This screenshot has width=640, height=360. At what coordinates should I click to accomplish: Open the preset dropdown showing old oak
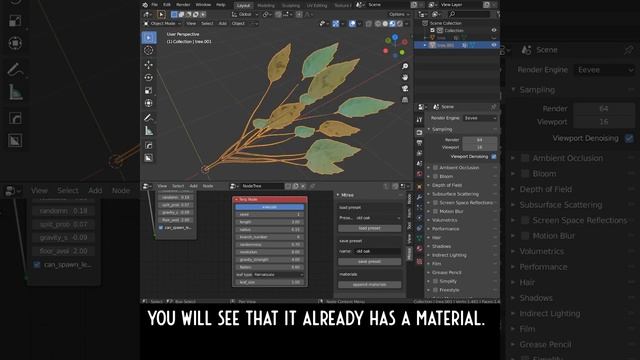[378, 218]
